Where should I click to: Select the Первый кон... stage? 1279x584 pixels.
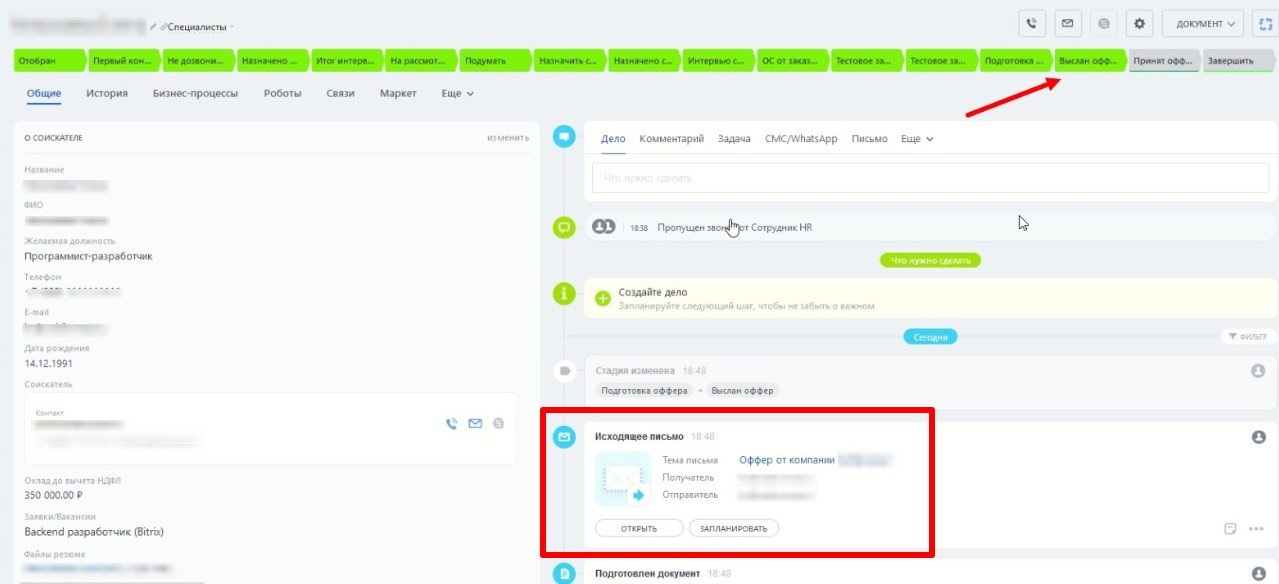pos(124,61)
